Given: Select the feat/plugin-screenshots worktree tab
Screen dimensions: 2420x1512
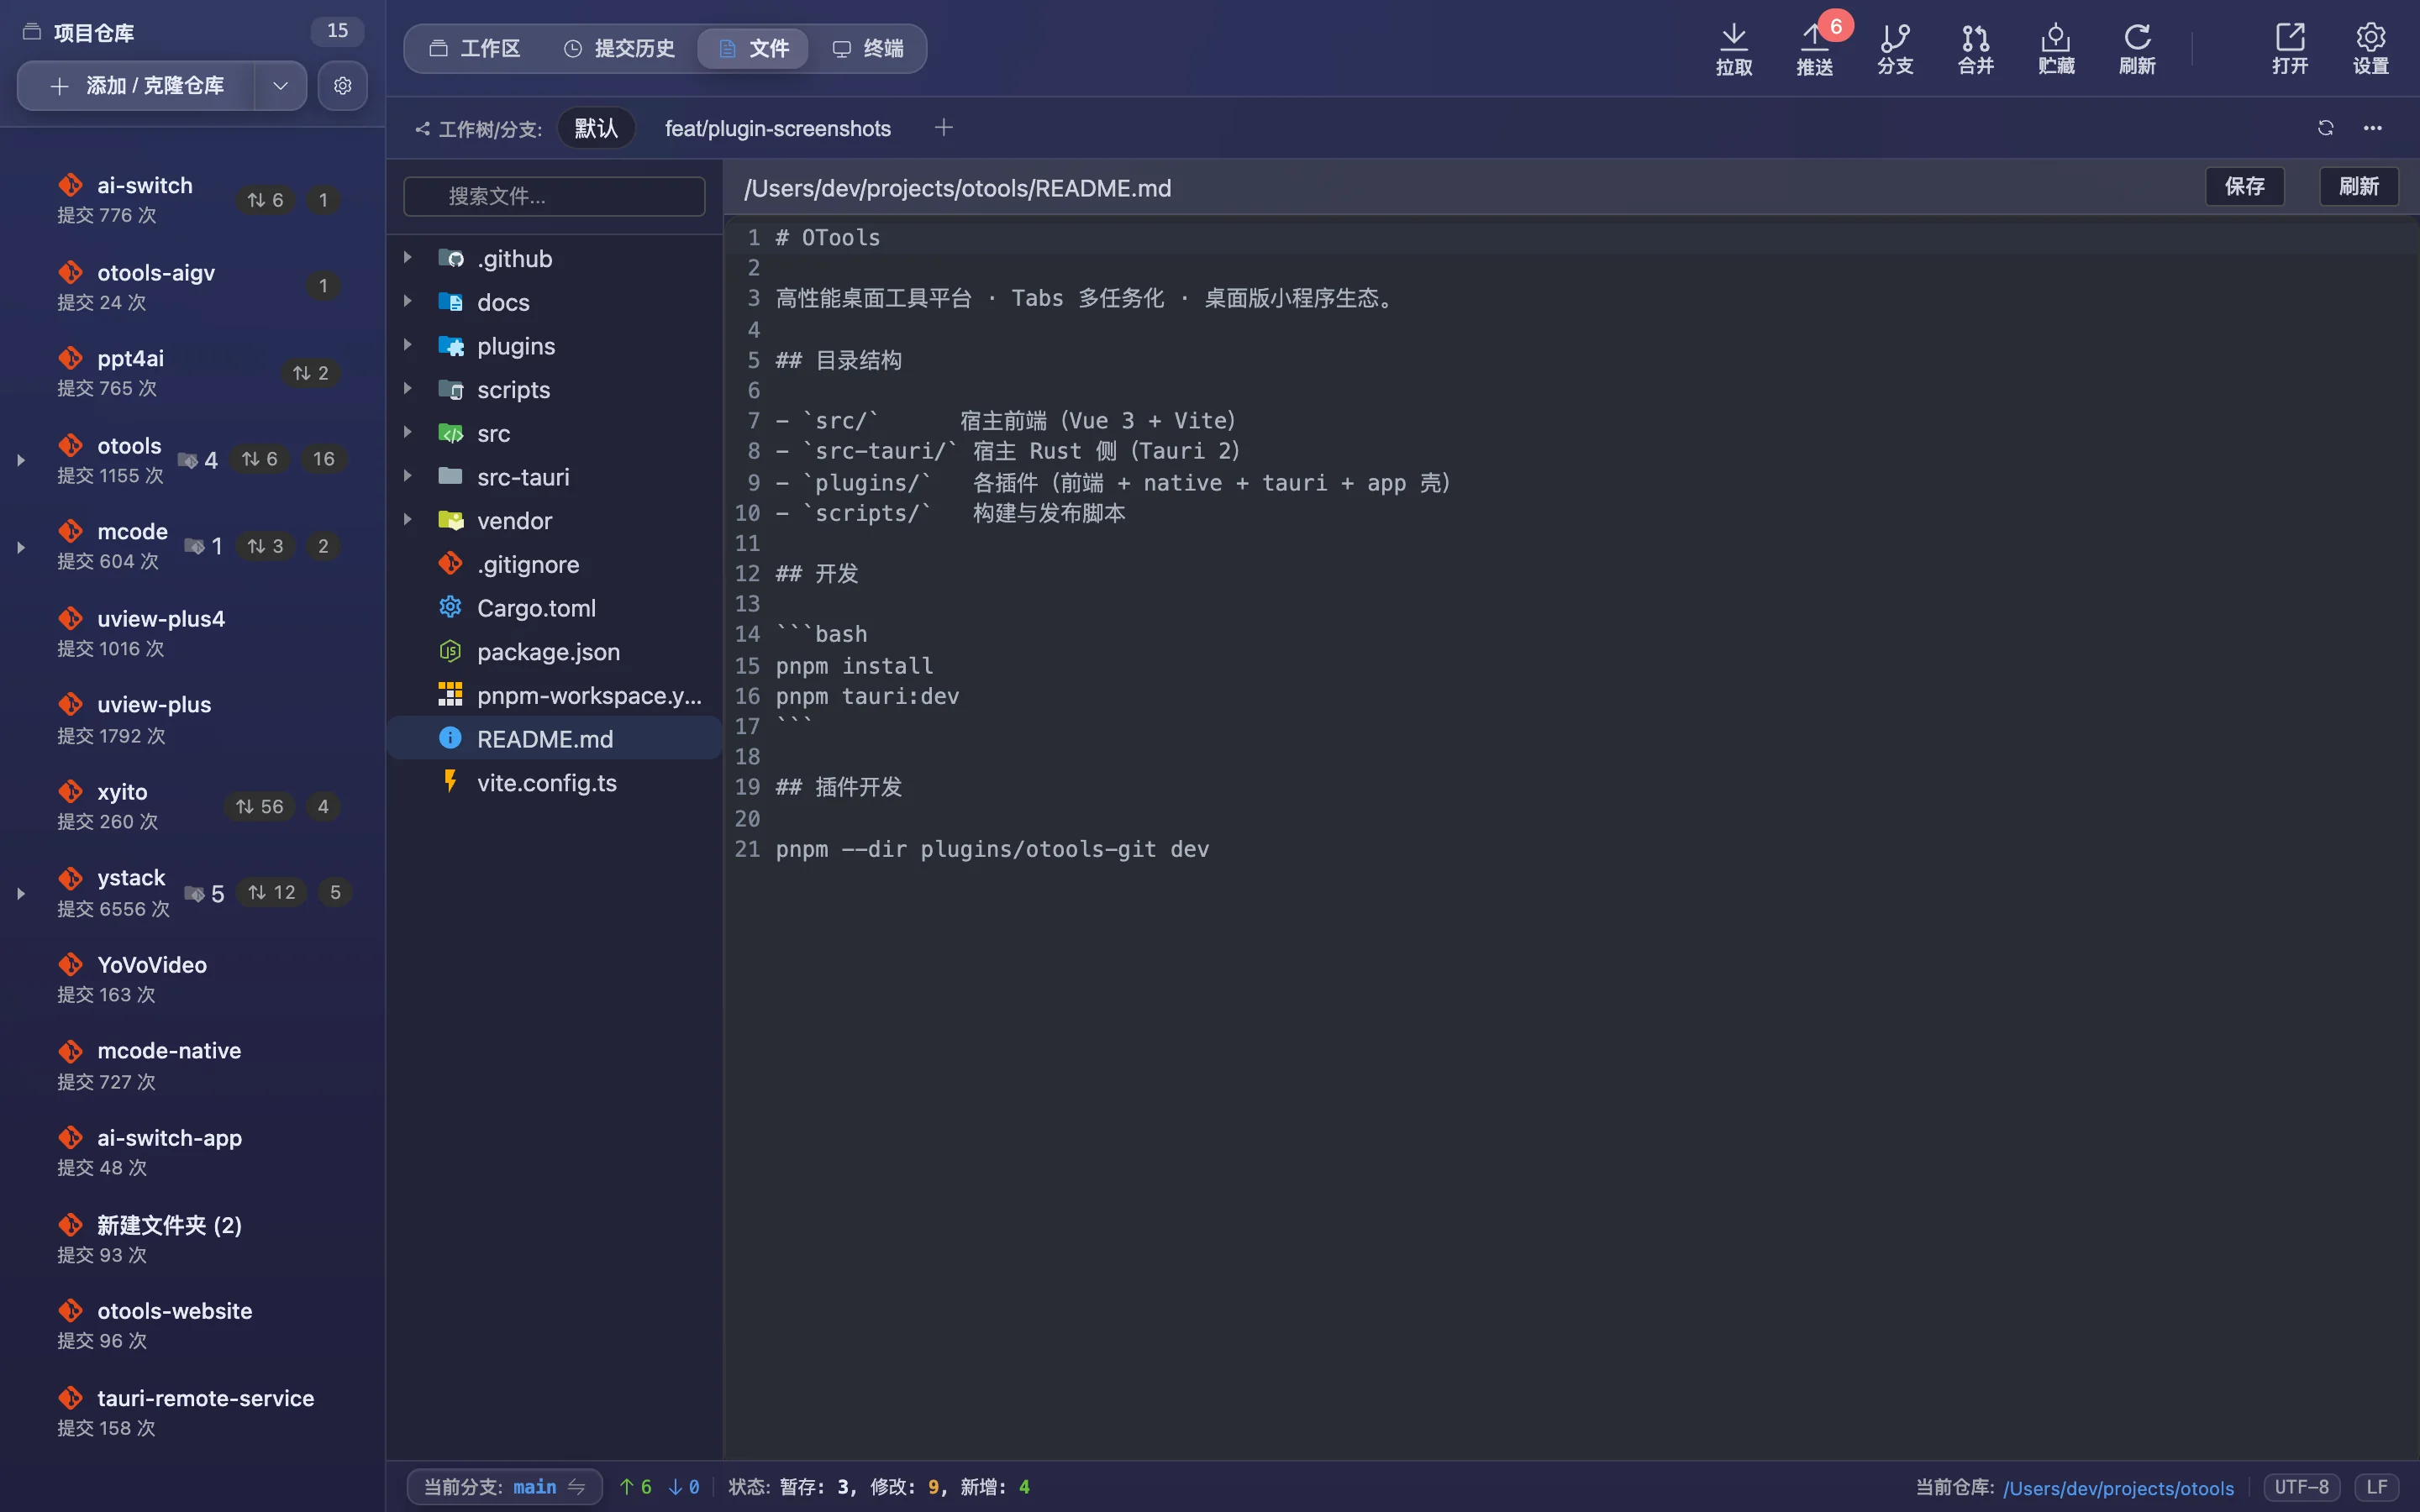Looking at the screenshot, I should pyautogui.click(x=777, y=128).
